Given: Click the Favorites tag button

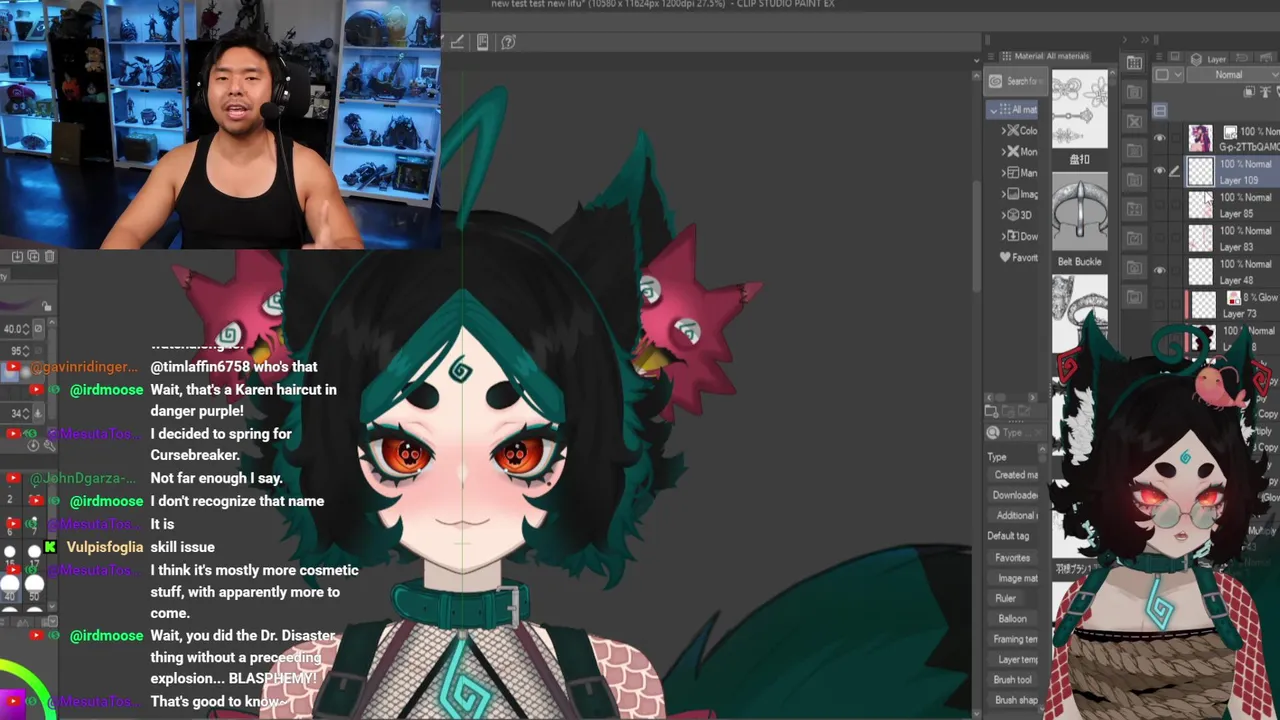Looking at the screenshot, I should (x=1012, y=558).
